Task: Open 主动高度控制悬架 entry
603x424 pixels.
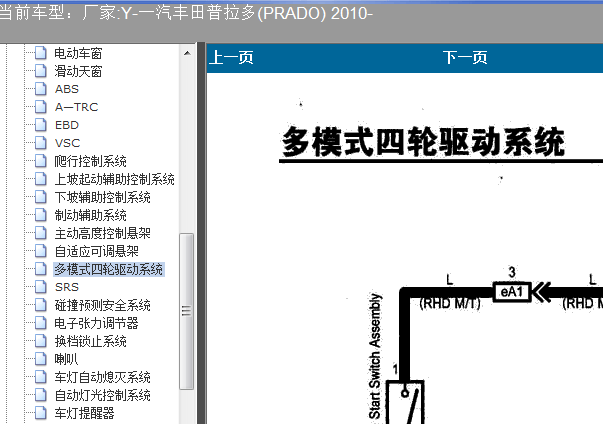Action: [102, 233]
